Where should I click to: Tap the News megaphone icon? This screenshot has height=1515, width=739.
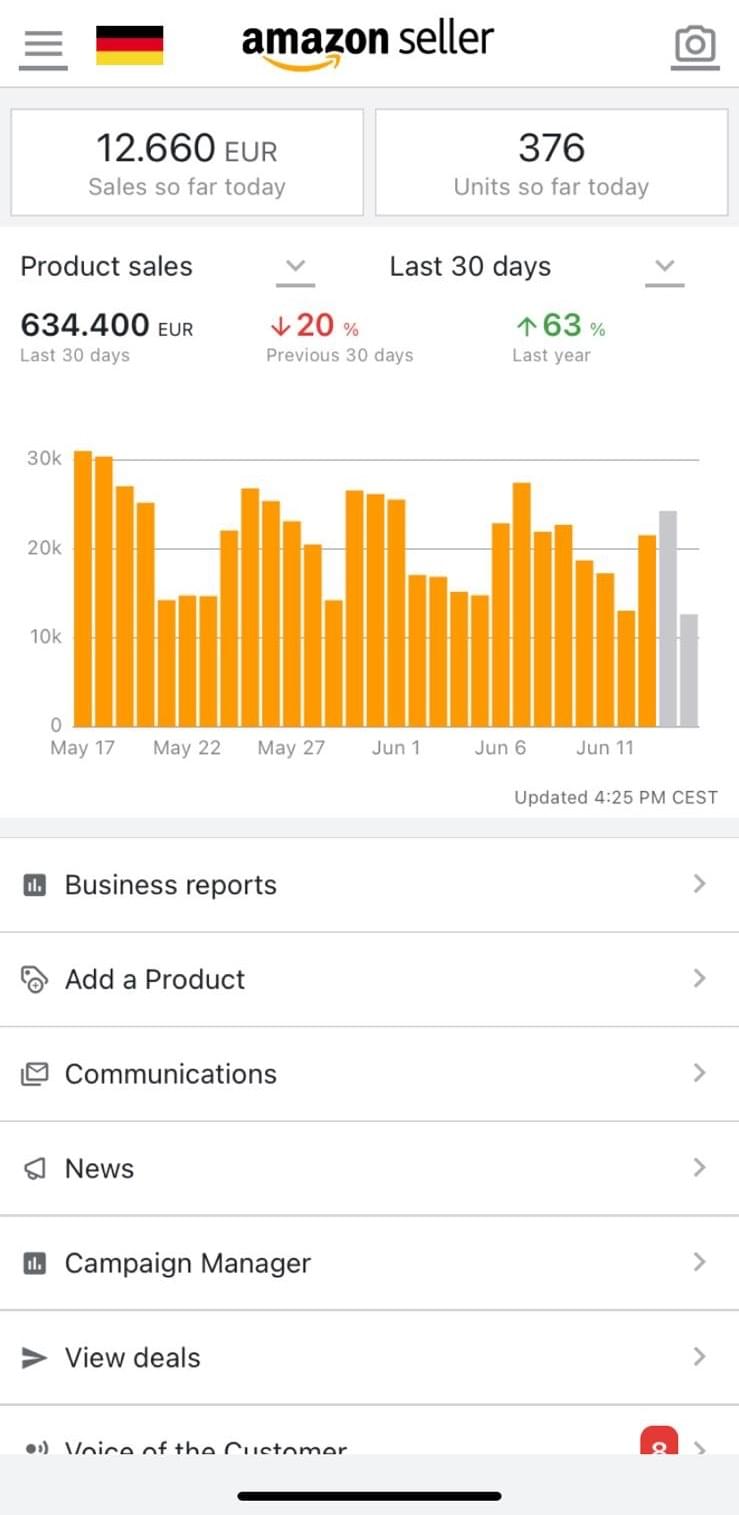click(x=34, y=1168)
